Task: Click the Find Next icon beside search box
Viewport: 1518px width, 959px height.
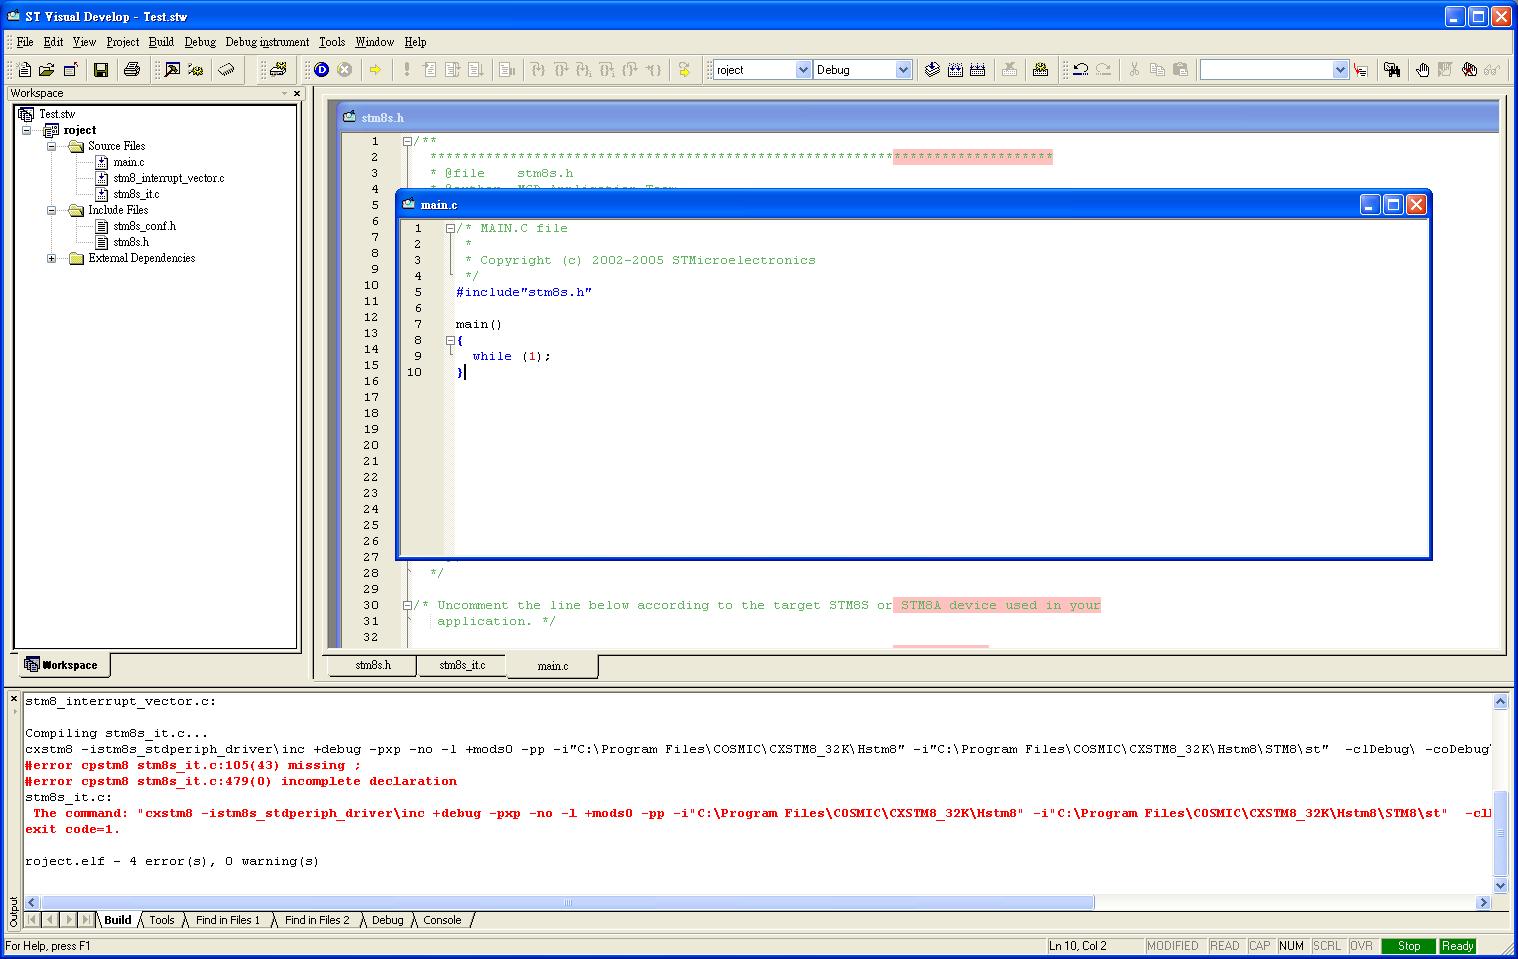Action: tap(1361, 70)
